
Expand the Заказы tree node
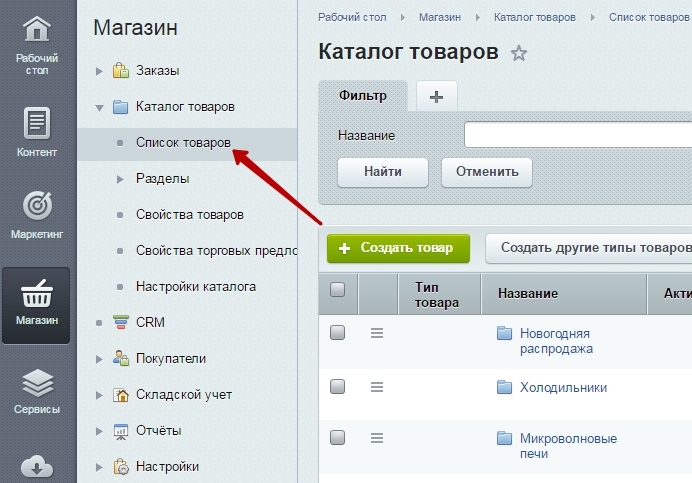[99, 71]
